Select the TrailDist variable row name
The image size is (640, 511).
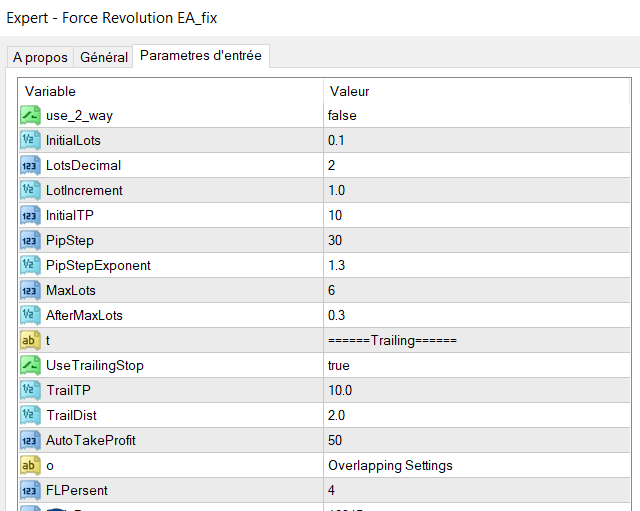(x=71, y=415)
